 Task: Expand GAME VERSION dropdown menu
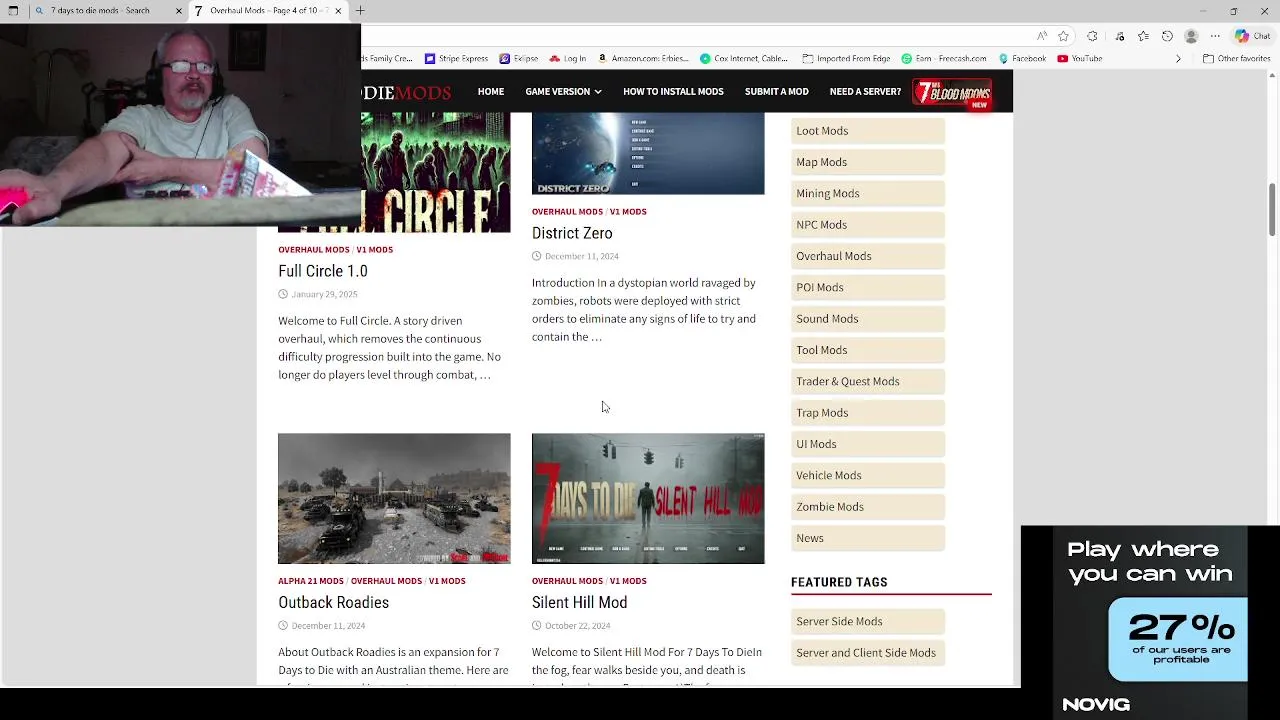point(563,91)
